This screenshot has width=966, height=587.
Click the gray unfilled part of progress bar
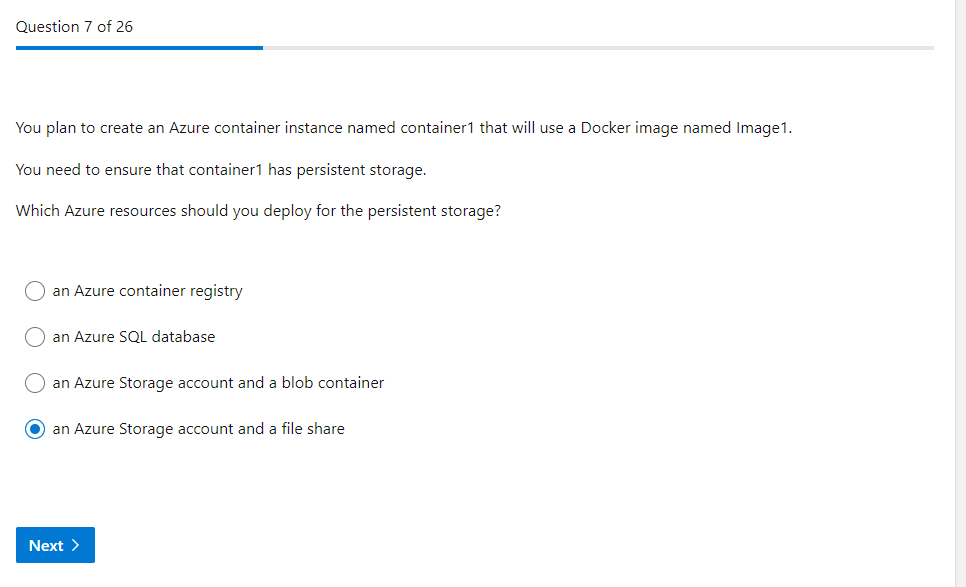click(598, 47)
